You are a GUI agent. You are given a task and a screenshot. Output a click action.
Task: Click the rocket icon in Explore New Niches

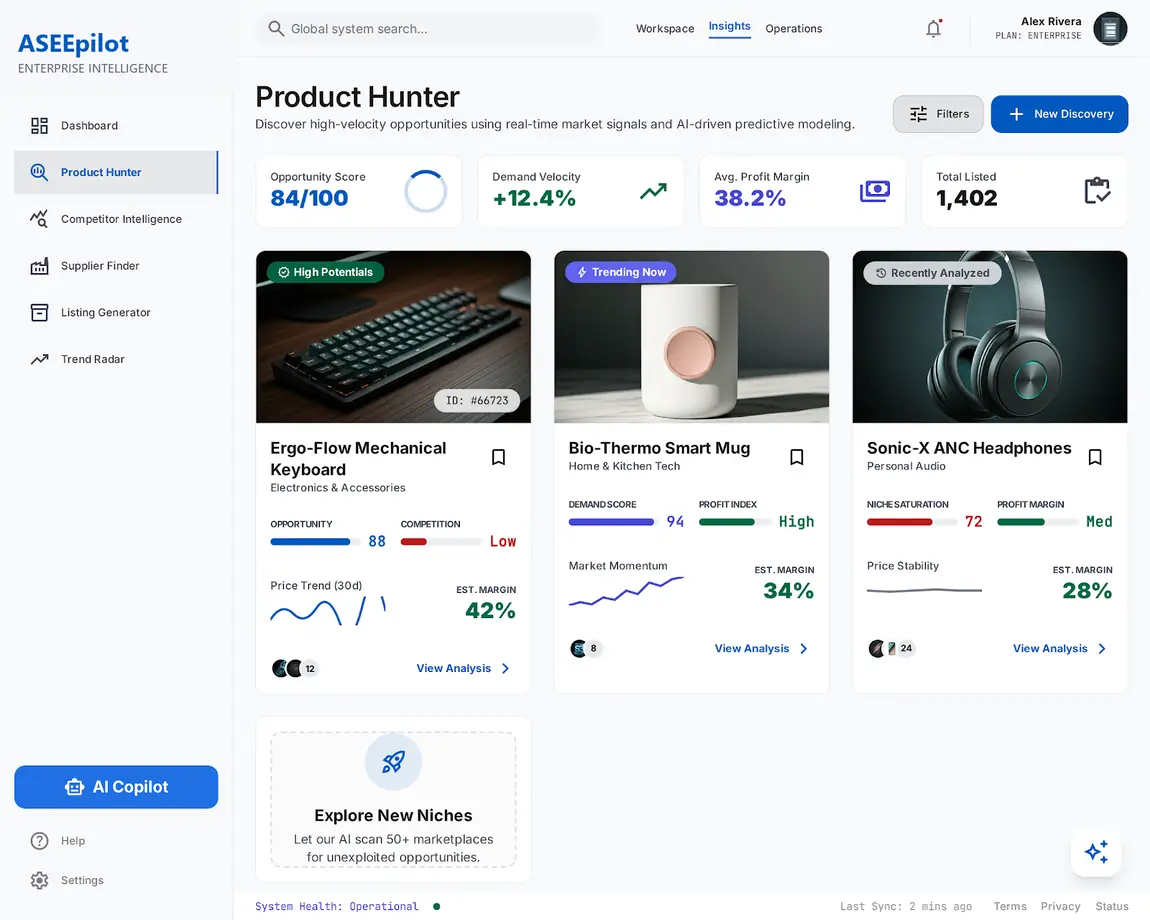tap(393, 762)
